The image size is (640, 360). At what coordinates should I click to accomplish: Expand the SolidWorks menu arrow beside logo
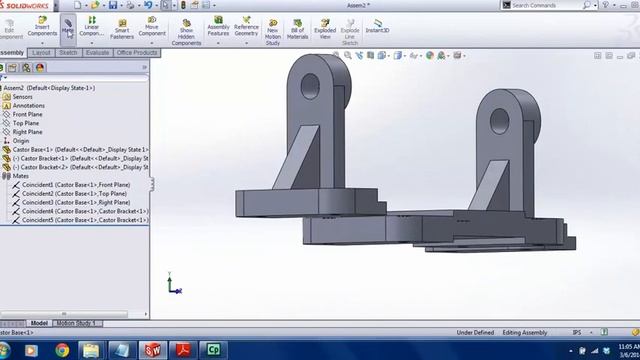point(56,5)
